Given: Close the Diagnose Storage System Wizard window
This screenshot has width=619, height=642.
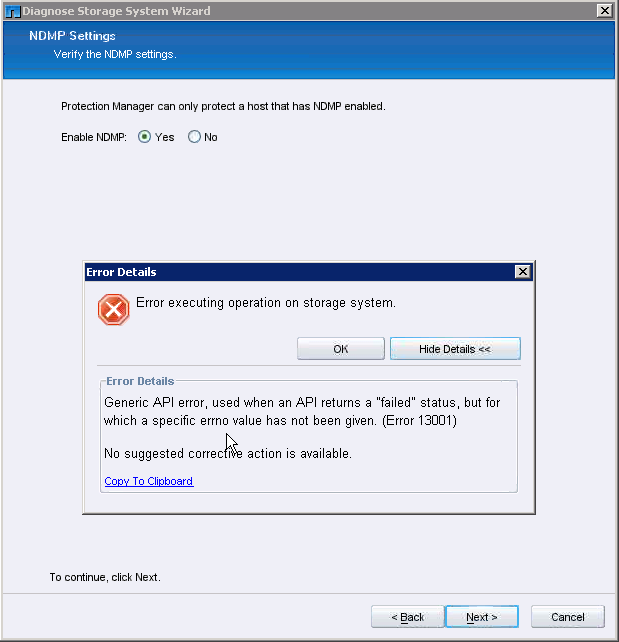Looking at the screenshot, I should click(605, 10).
